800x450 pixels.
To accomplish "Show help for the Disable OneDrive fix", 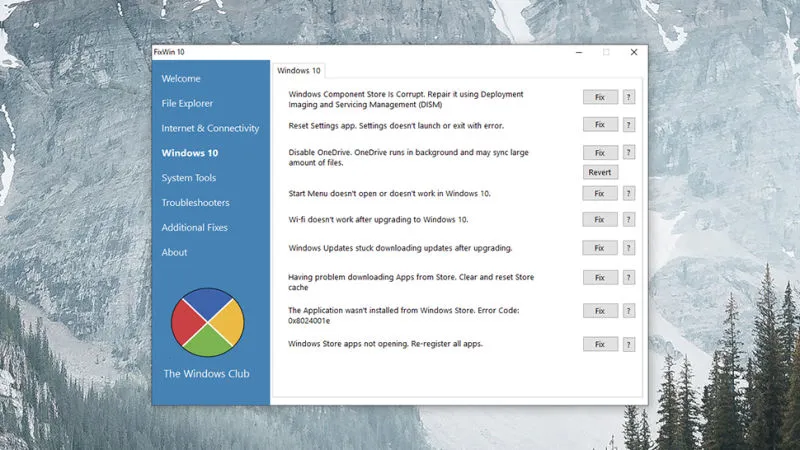I will [628, 153].
